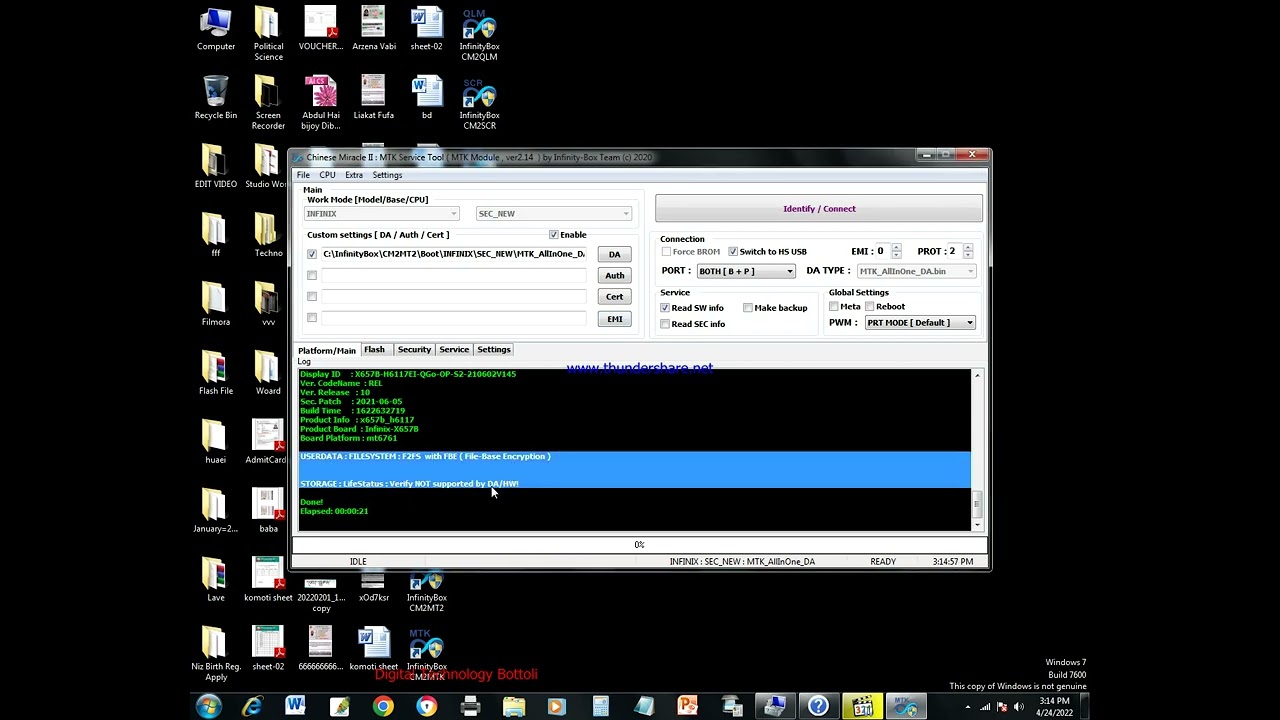The height and width of the screenshot is (720, 1280).
Task: Open the SEC_NEW CPU dropdown
Action: 554,214
